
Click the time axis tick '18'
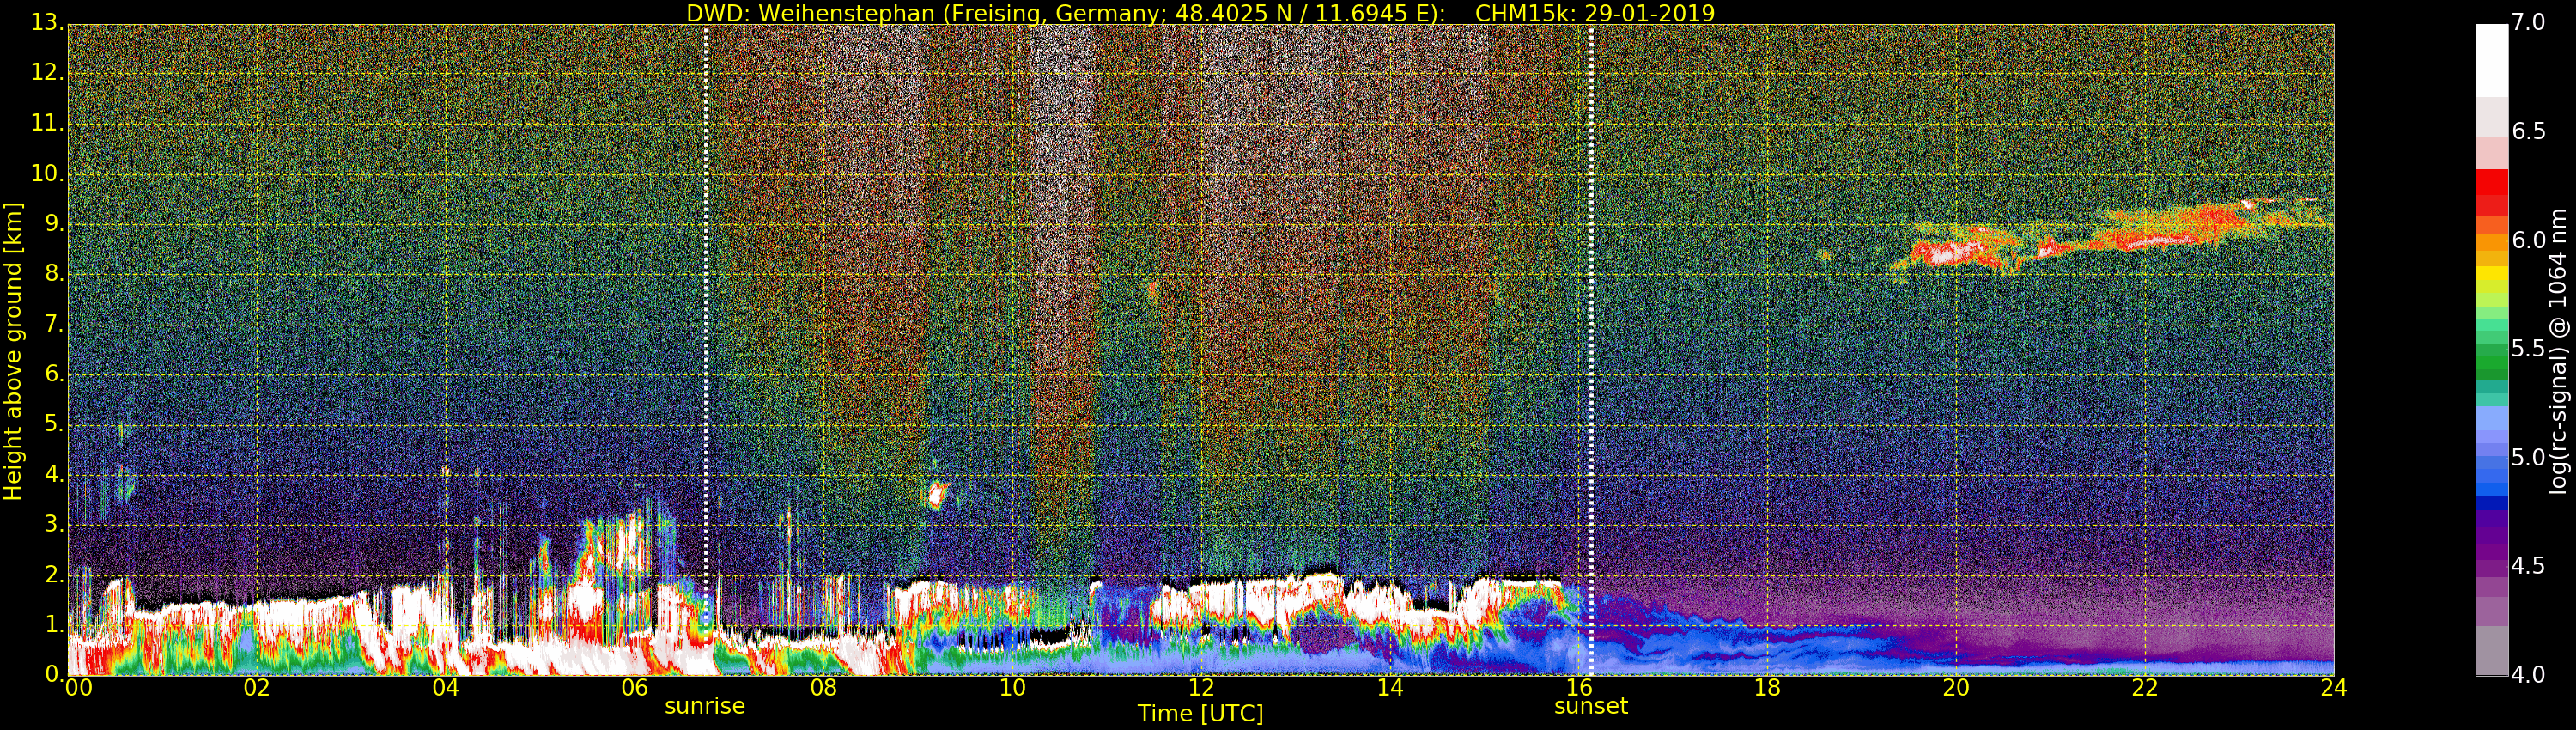pyautogui.click(x=1768, y=688)
